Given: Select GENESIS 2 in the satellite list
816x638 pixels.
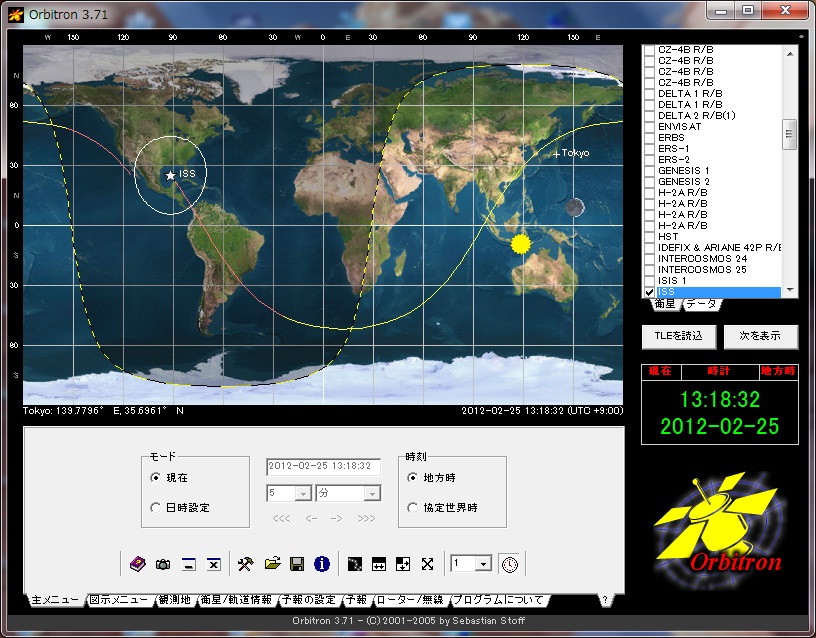Looking at the screenshot, I should click(x=684, y=182).
